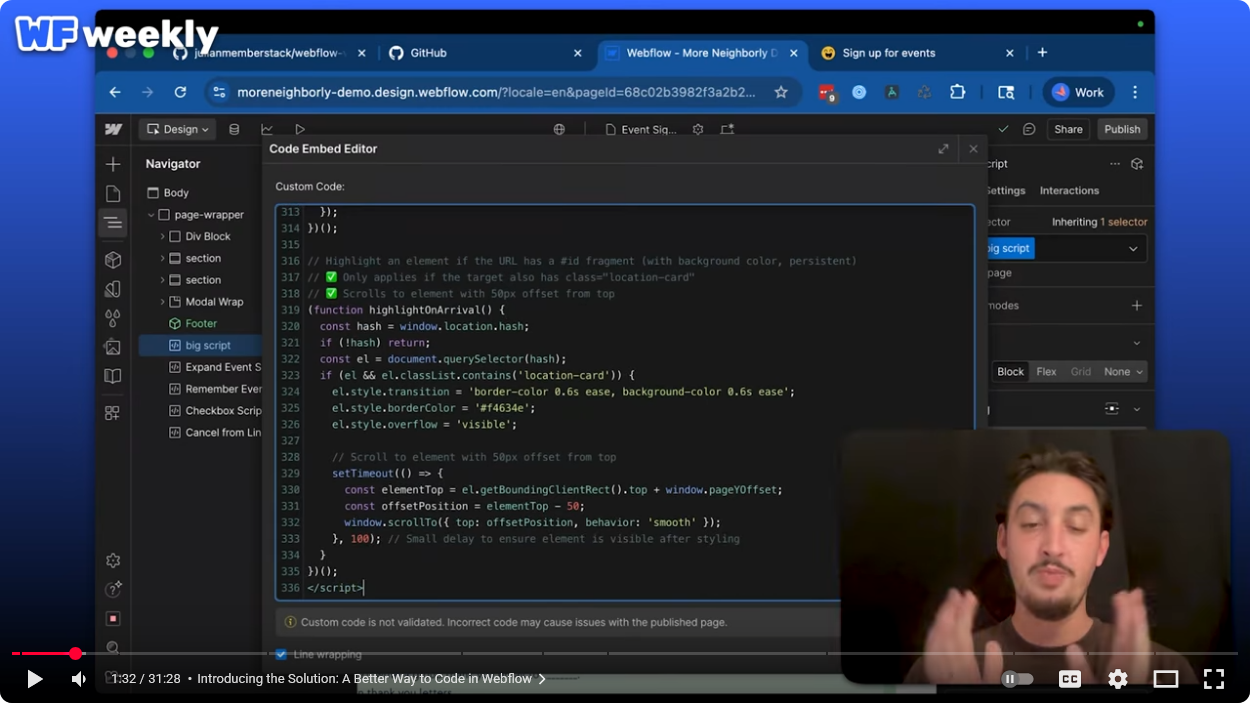
Task: Set display to Flex
Action: coord(1046,371)
